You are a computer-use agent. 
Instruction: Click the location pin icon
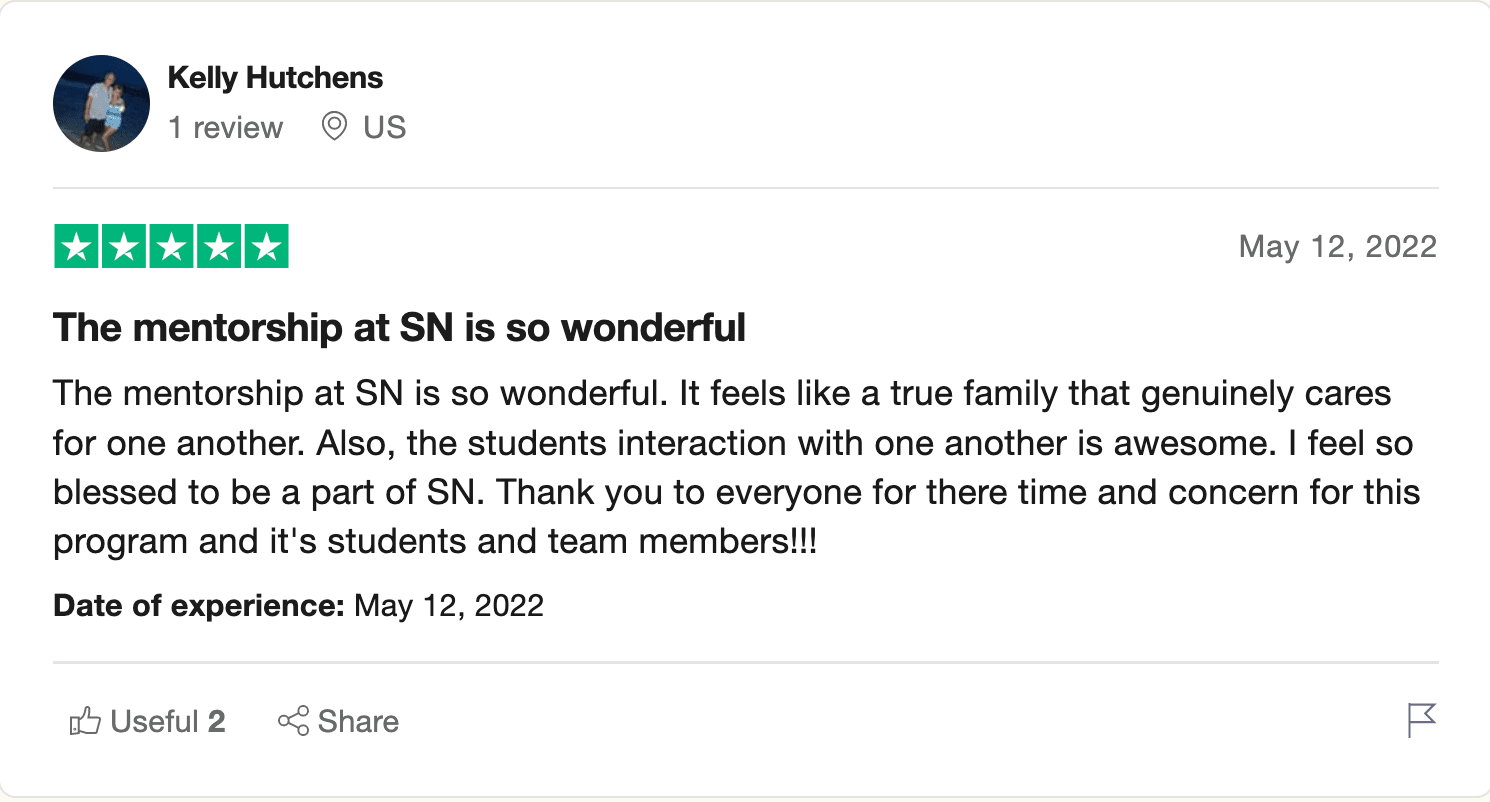[x=334, y=127]
